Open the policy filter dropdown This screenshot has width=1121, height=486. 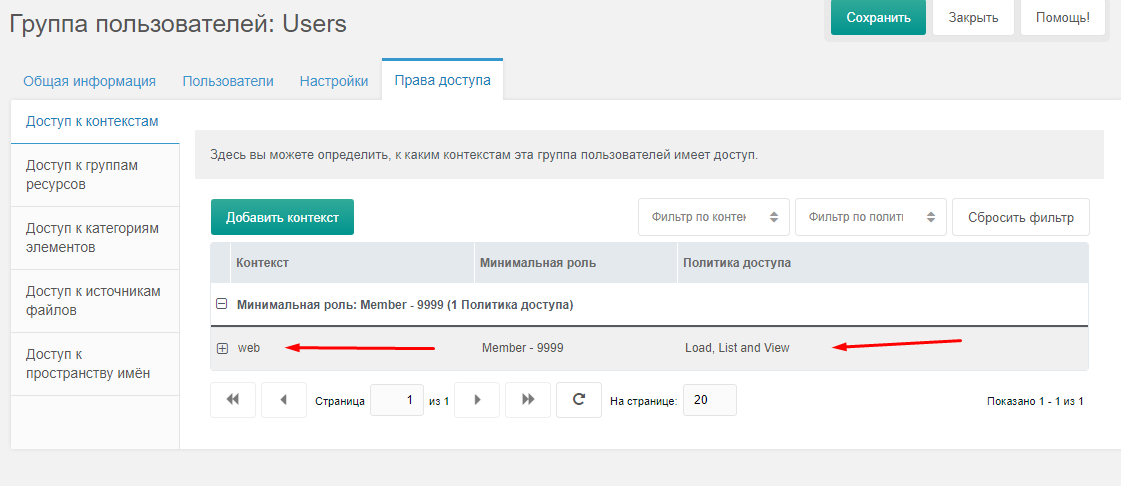871,217
